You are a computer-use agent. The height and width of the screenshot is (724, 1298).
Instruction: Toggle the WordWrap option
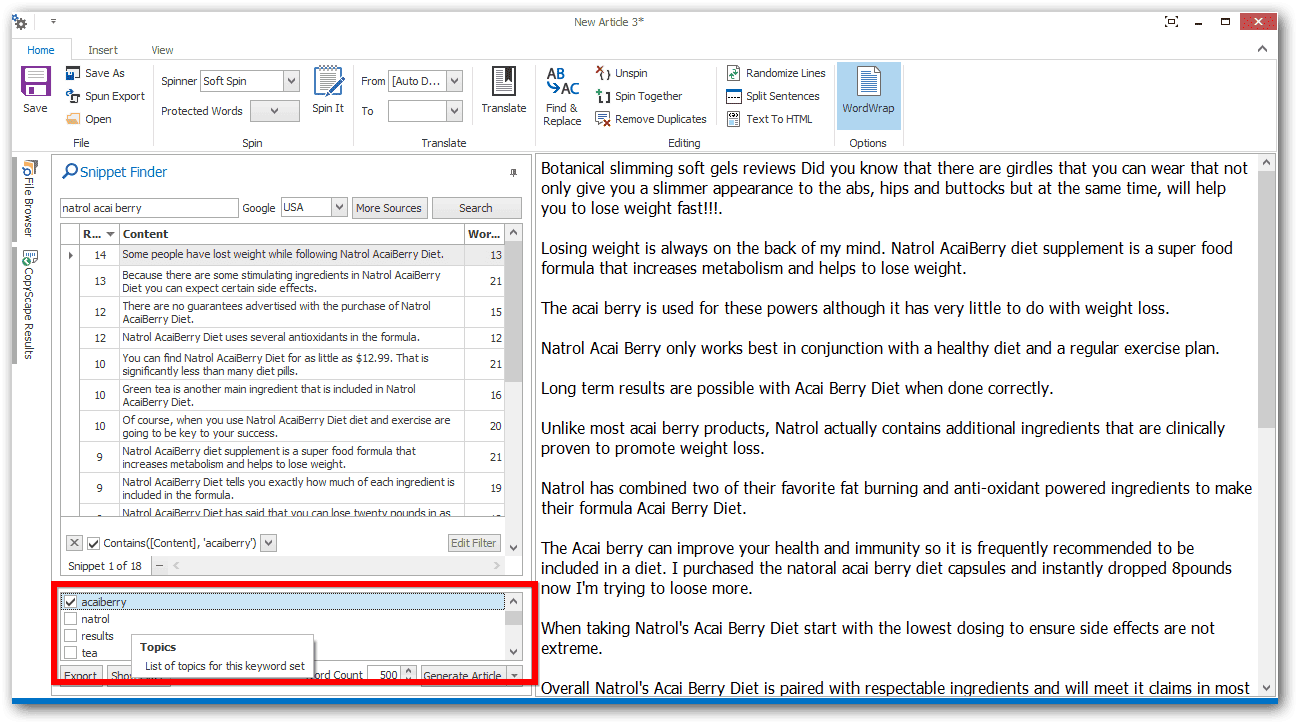[x=868, y=96]
